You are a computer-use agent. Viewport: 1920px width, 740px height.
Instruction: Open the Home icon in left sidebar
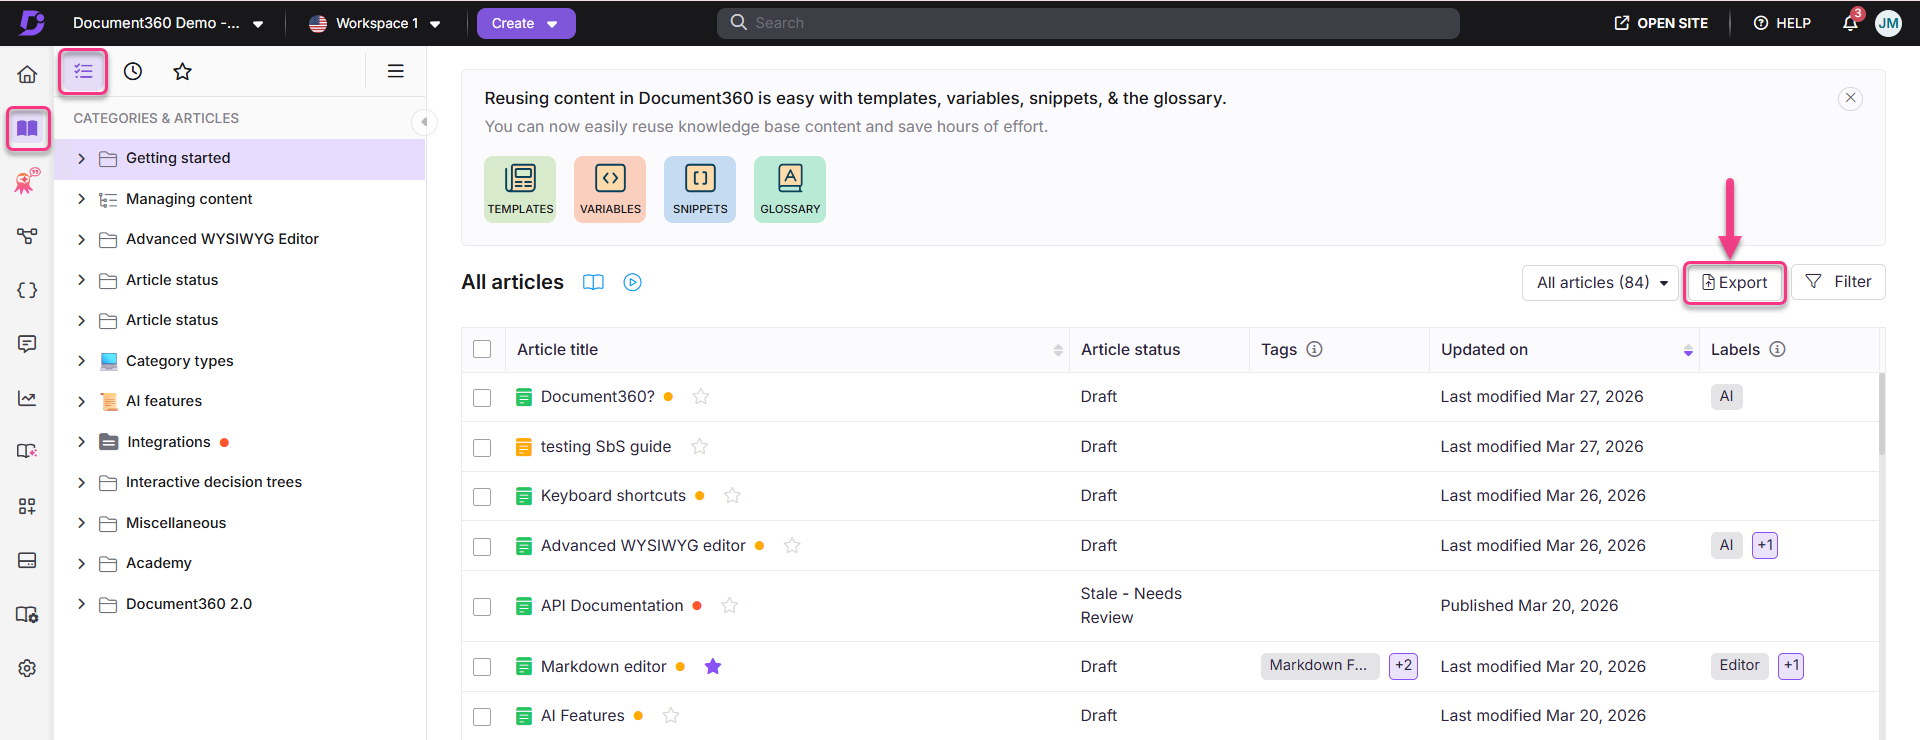27,74
